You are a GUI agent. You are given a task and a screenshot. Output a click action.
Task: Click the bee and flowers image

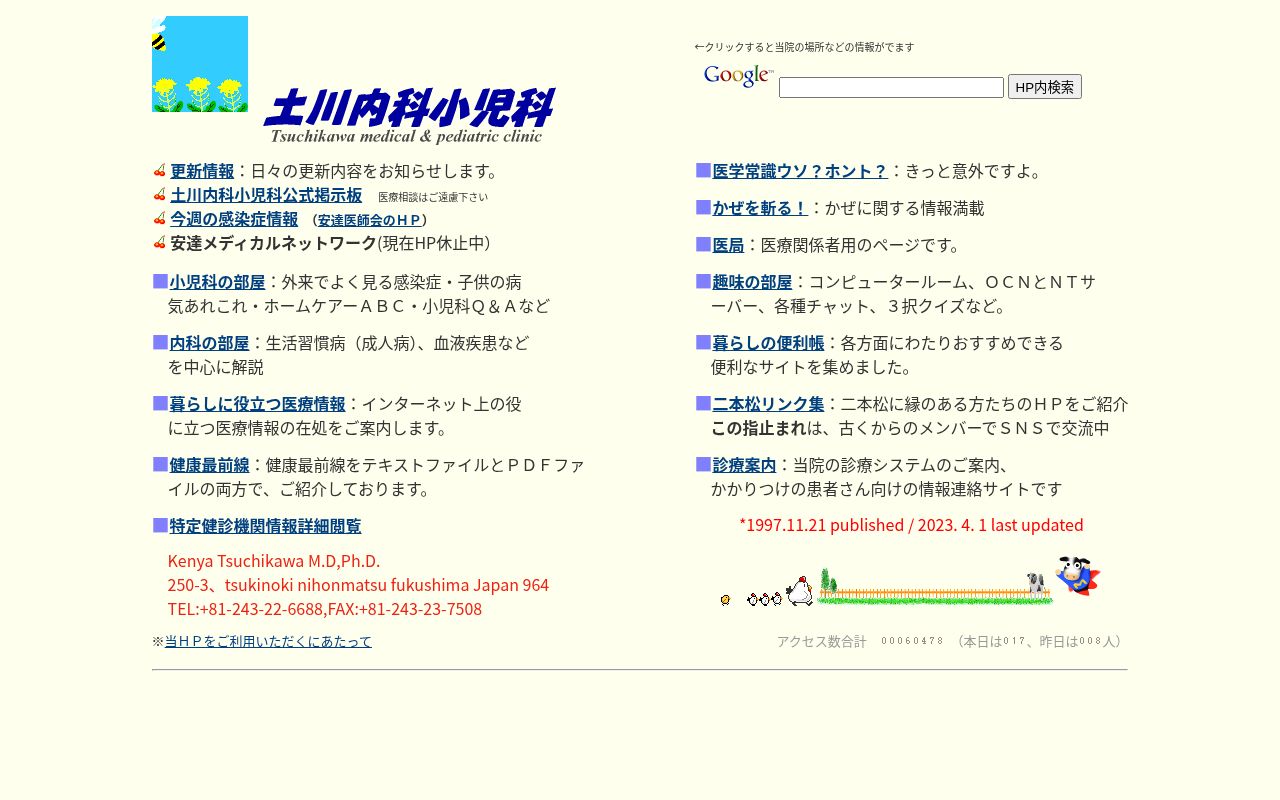tap(200, 64)
